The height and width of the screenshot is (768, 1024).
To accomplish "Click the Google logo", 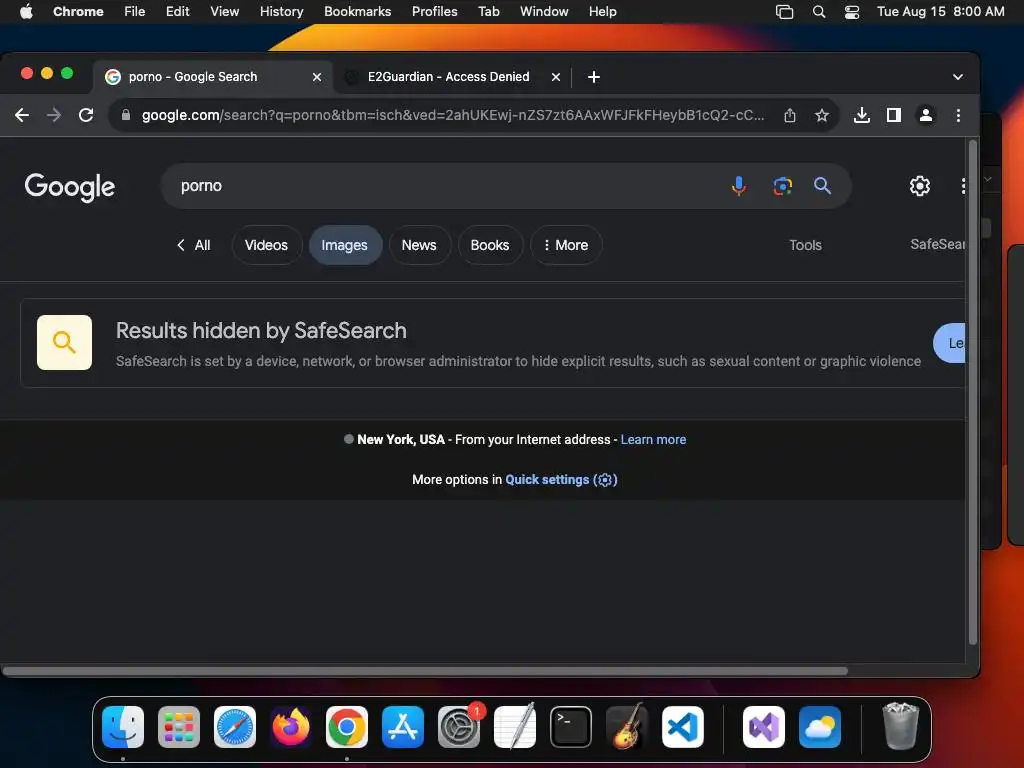I will point(70,187).
